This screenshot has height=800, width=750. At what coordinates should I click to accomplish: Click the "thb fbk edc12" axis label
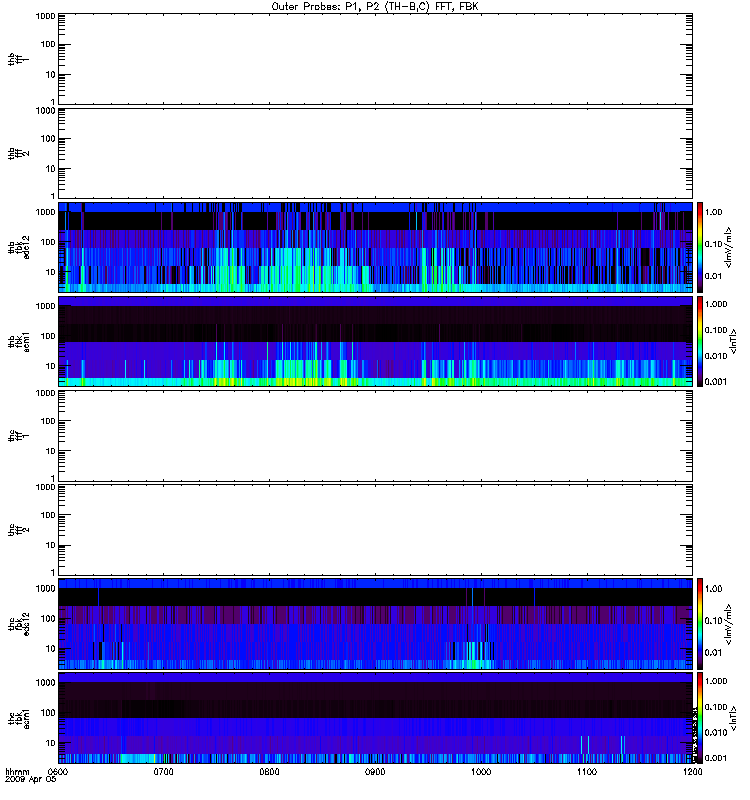point(18,247)
